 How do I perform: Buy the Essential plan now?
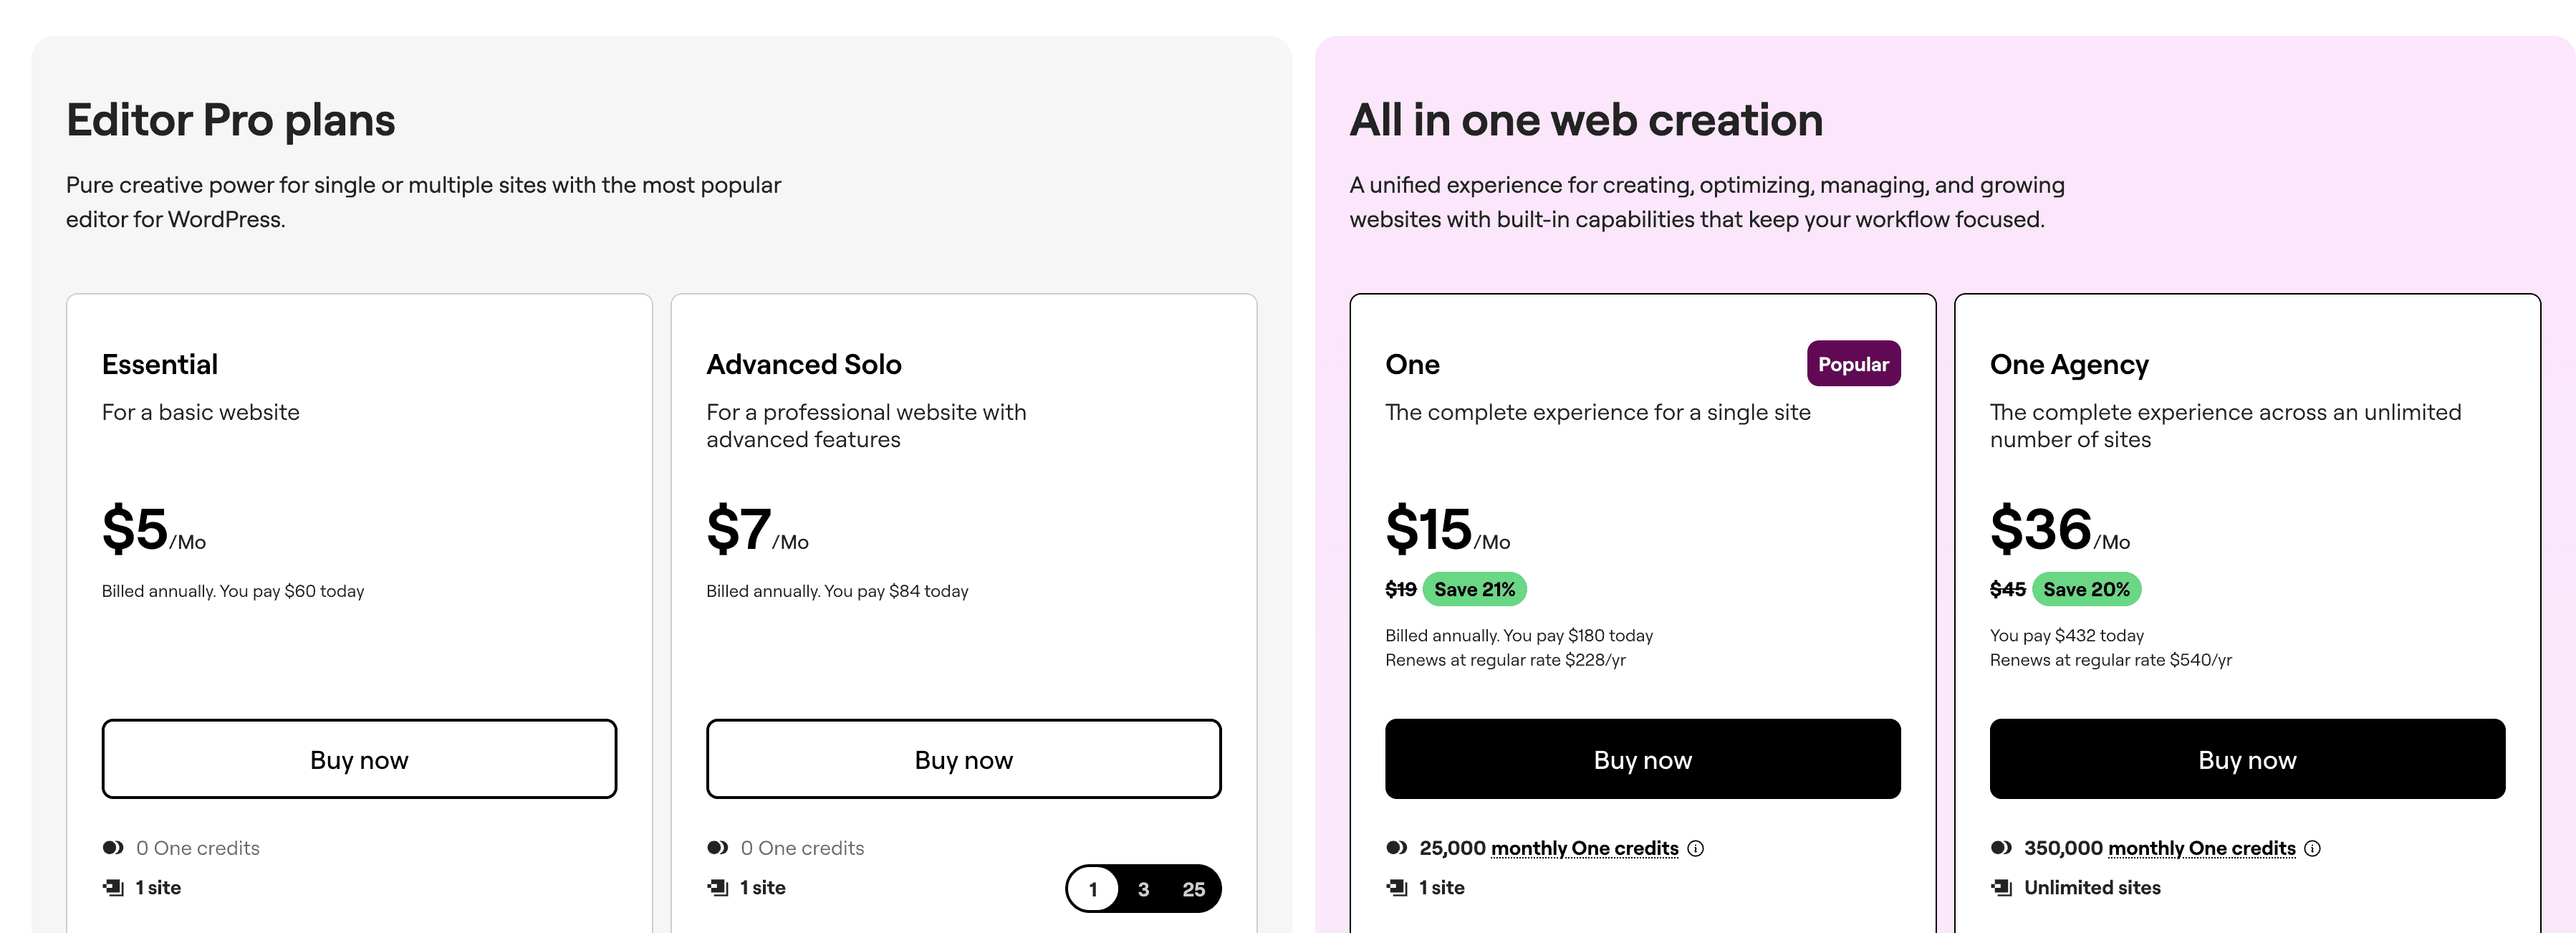tap(359, 759)
